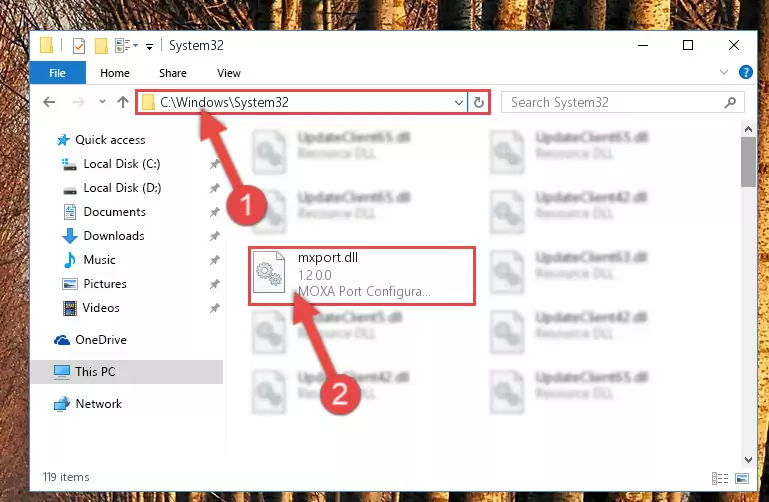The height and width of the screenshot is (502, 769).
Task: Maximize the System32 window
Action: click(688, 46)
